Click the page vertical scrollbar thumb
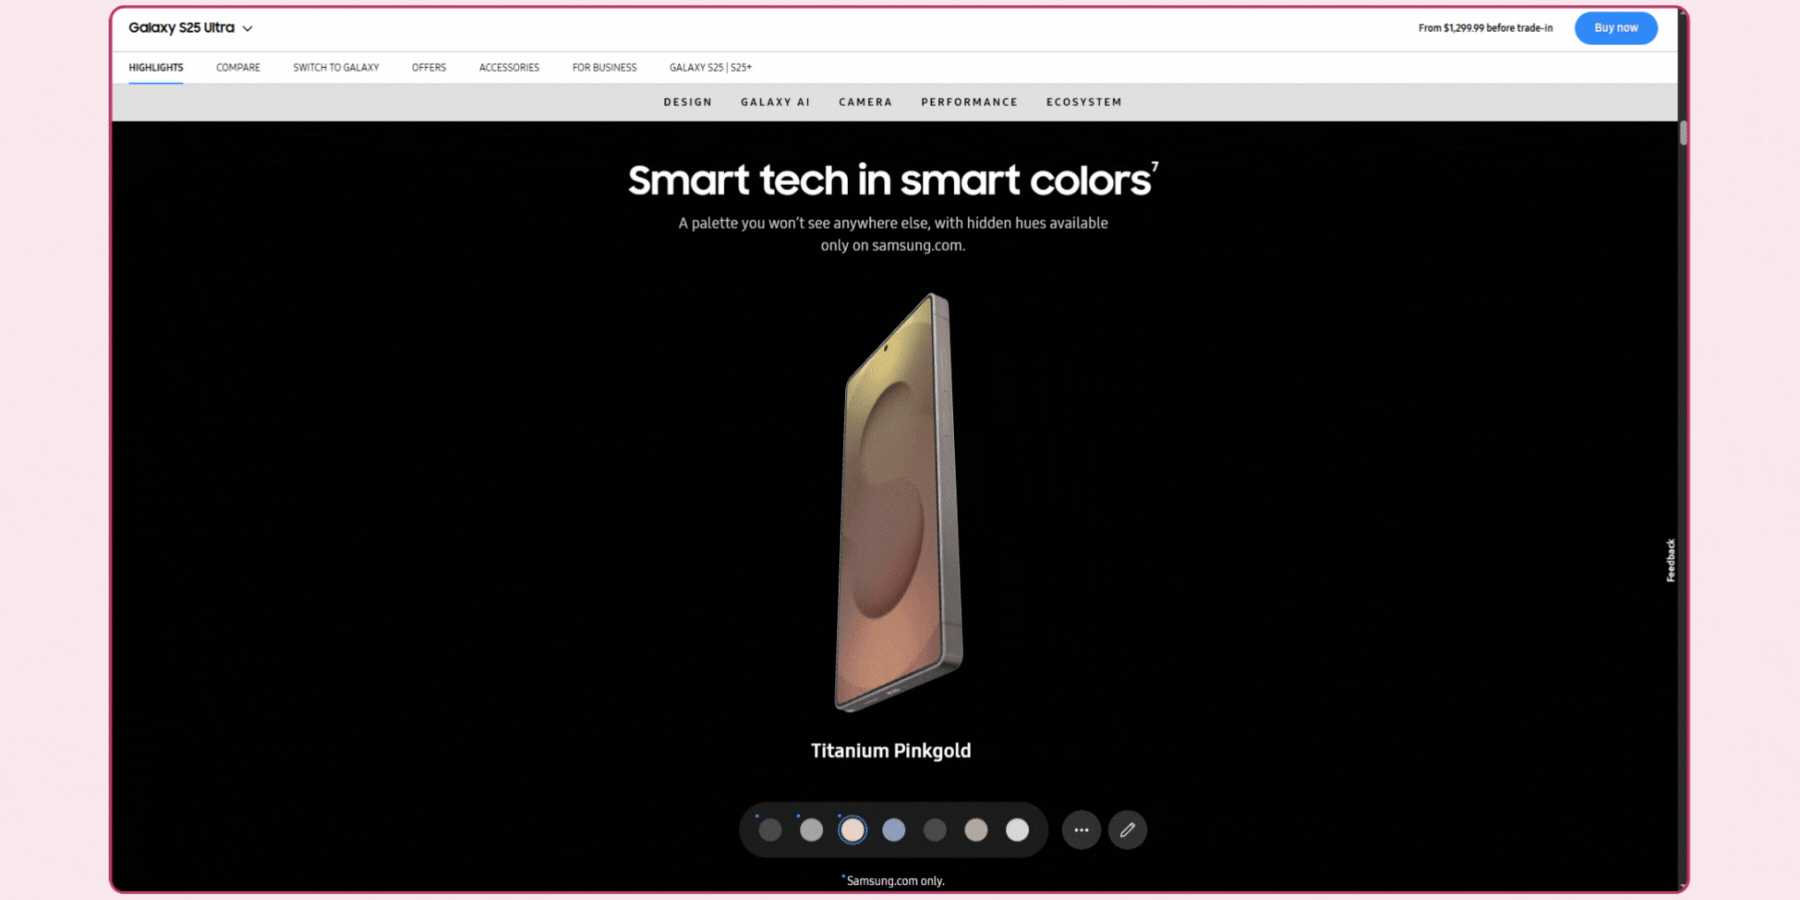Screen dimensions: 1800x900 tap(1684, 133)
